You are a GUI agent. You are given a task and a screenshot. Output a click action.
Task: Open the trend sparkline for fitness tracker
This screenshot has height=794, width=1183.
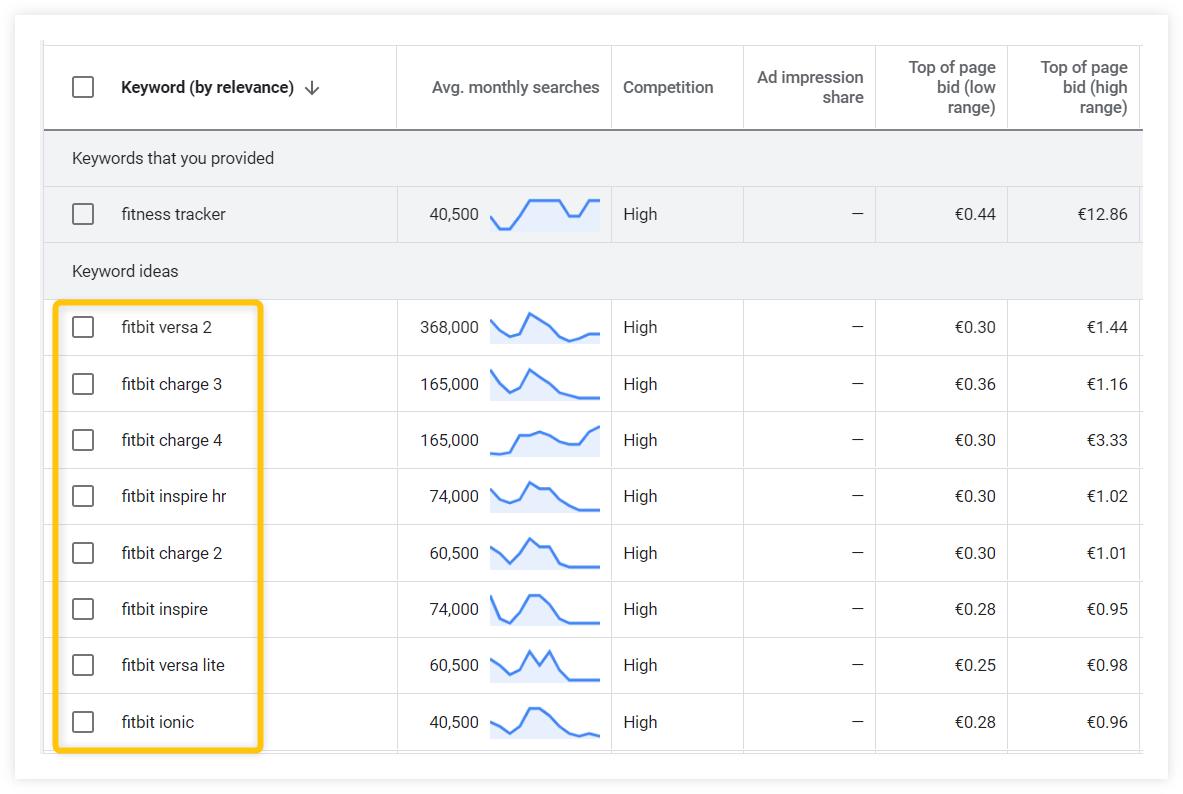[544, 213]
